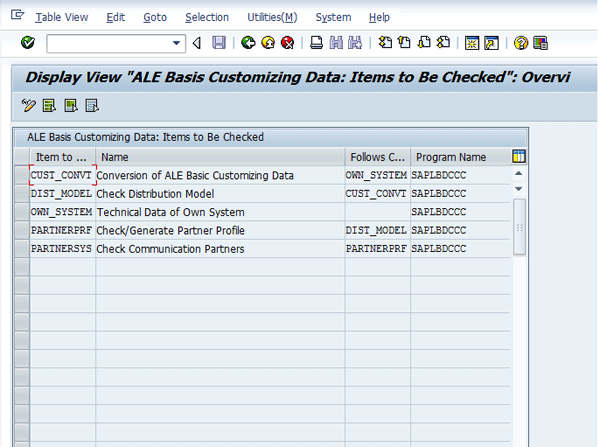The image size is (600, 447).
Task: Click the Name column header
Action: pyautogui.click(x=115, y=157)
